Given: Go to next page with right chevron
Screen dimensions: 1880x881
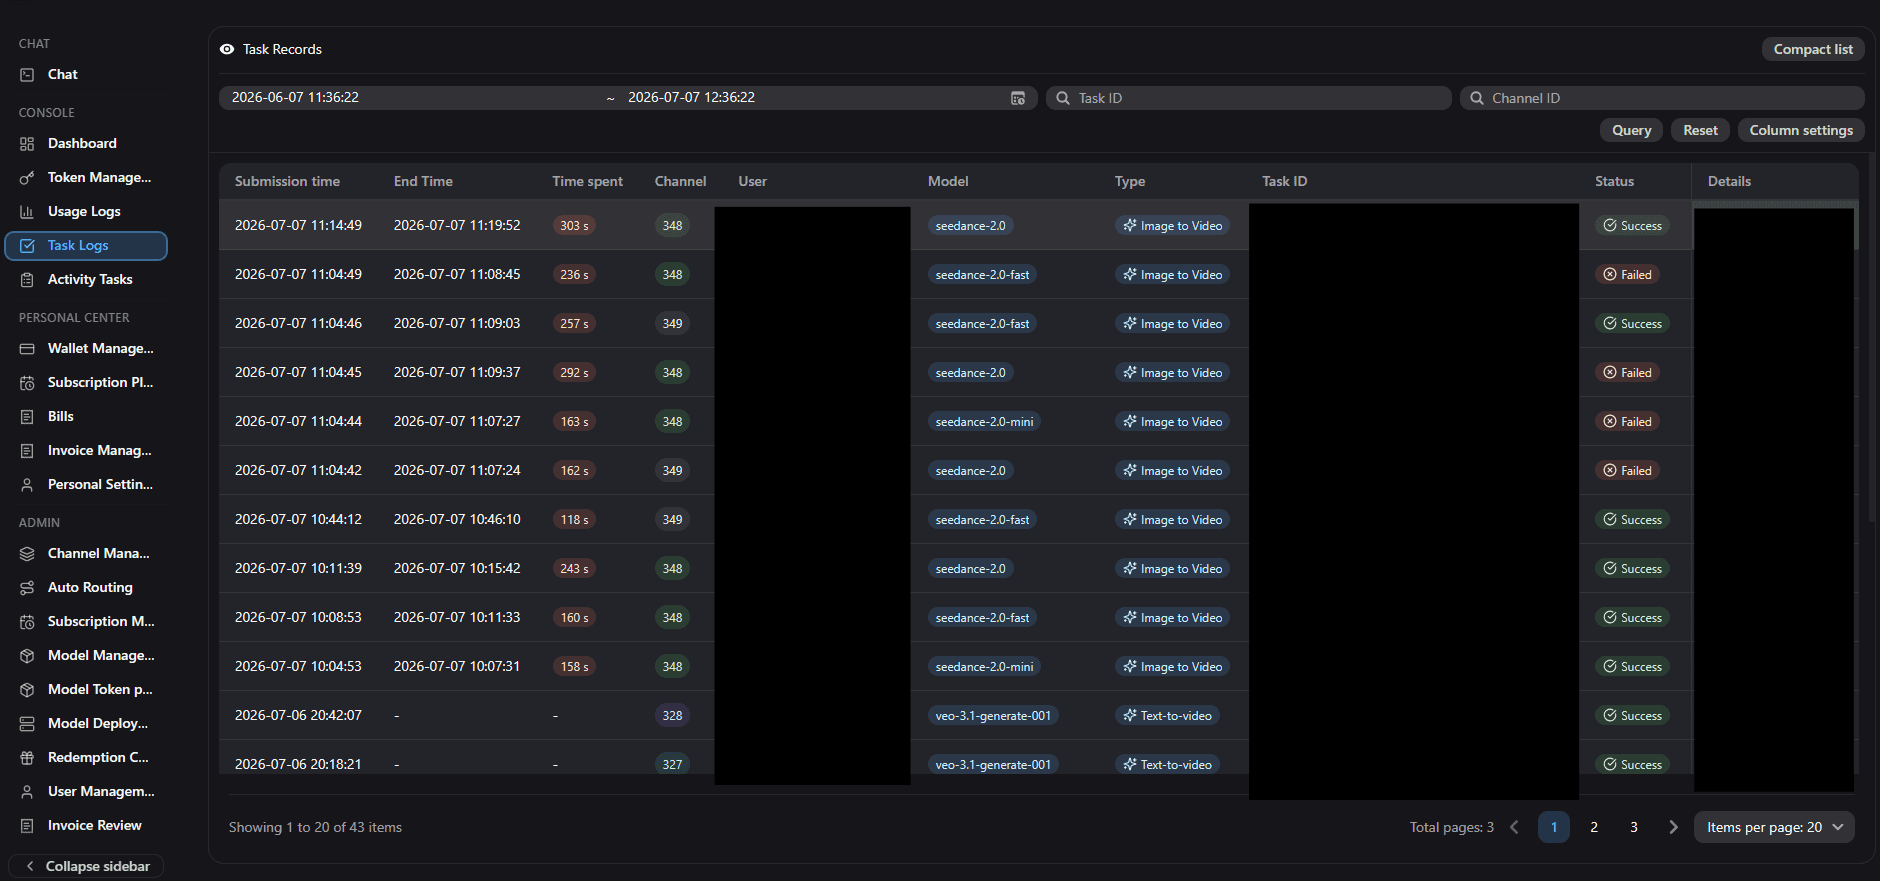Looking at the screenshot, I should [1673, 827].
